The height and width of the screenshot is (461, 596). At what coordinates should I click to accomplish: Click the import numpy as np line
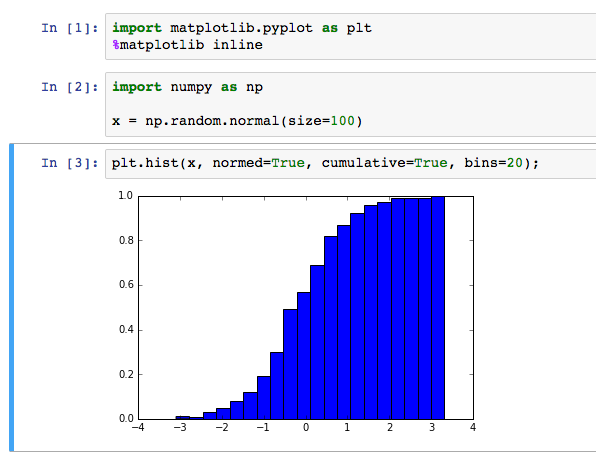click(x=187, y=87)
